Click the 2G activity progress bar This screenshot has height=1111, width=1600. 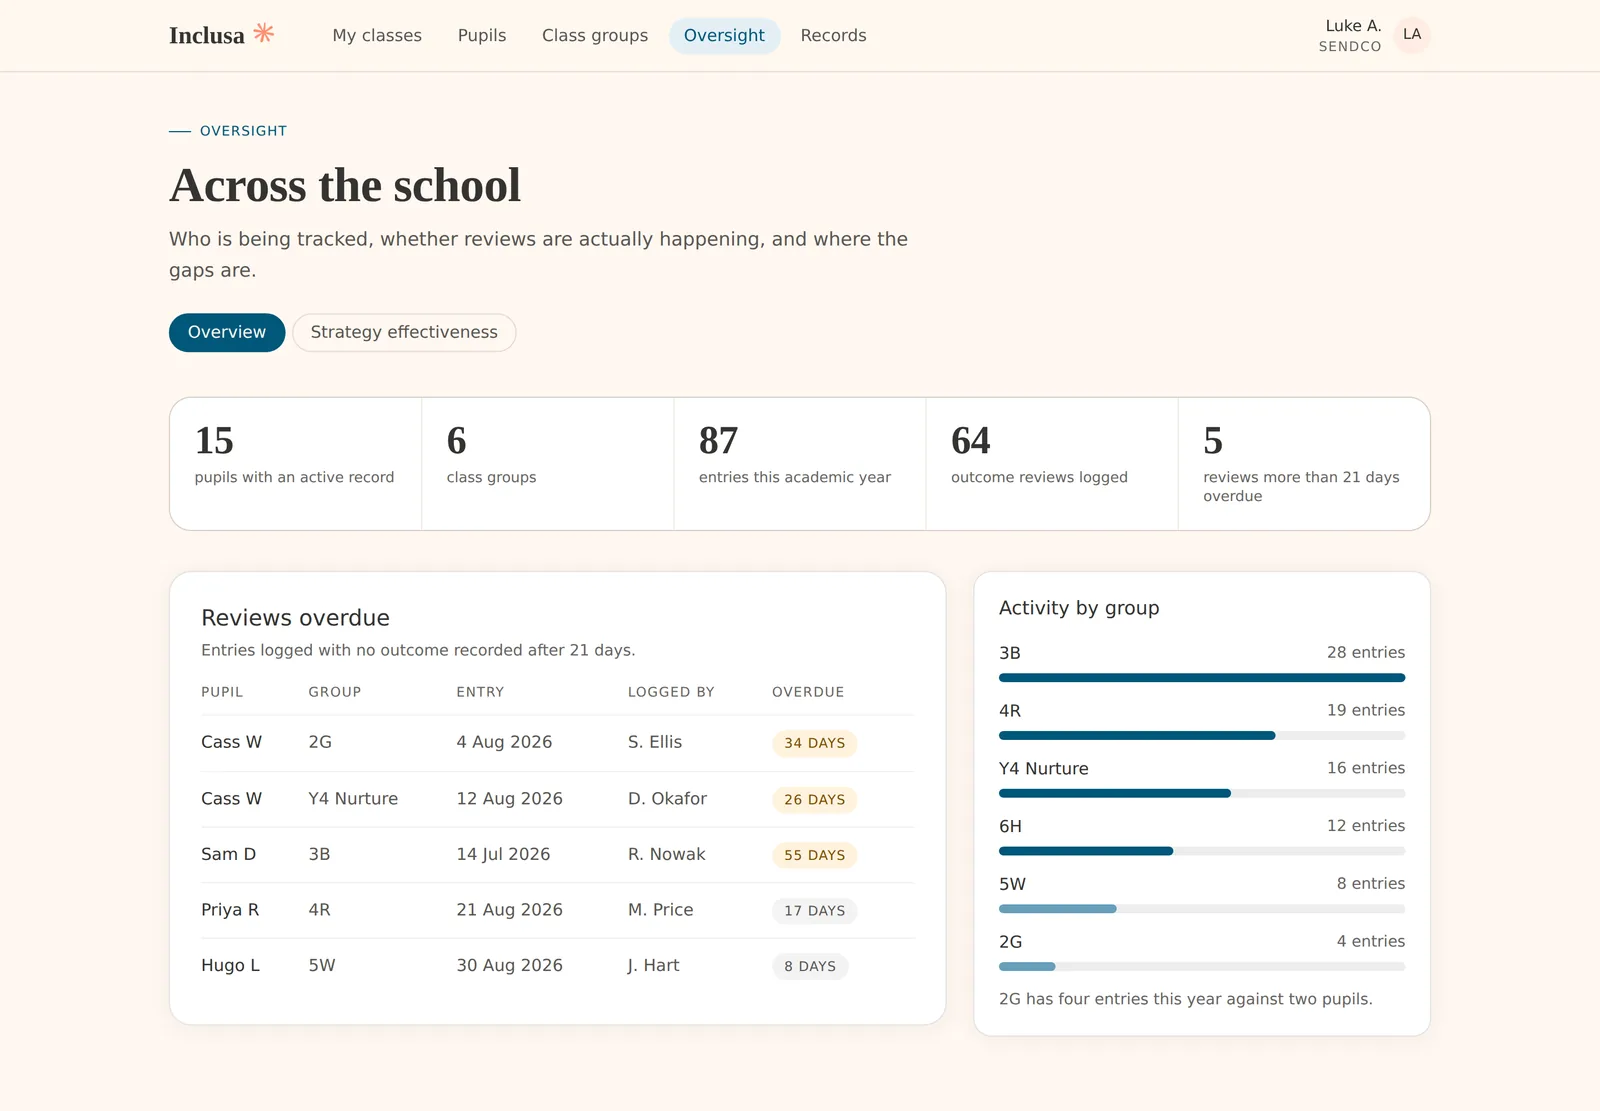click(1202, 967)
